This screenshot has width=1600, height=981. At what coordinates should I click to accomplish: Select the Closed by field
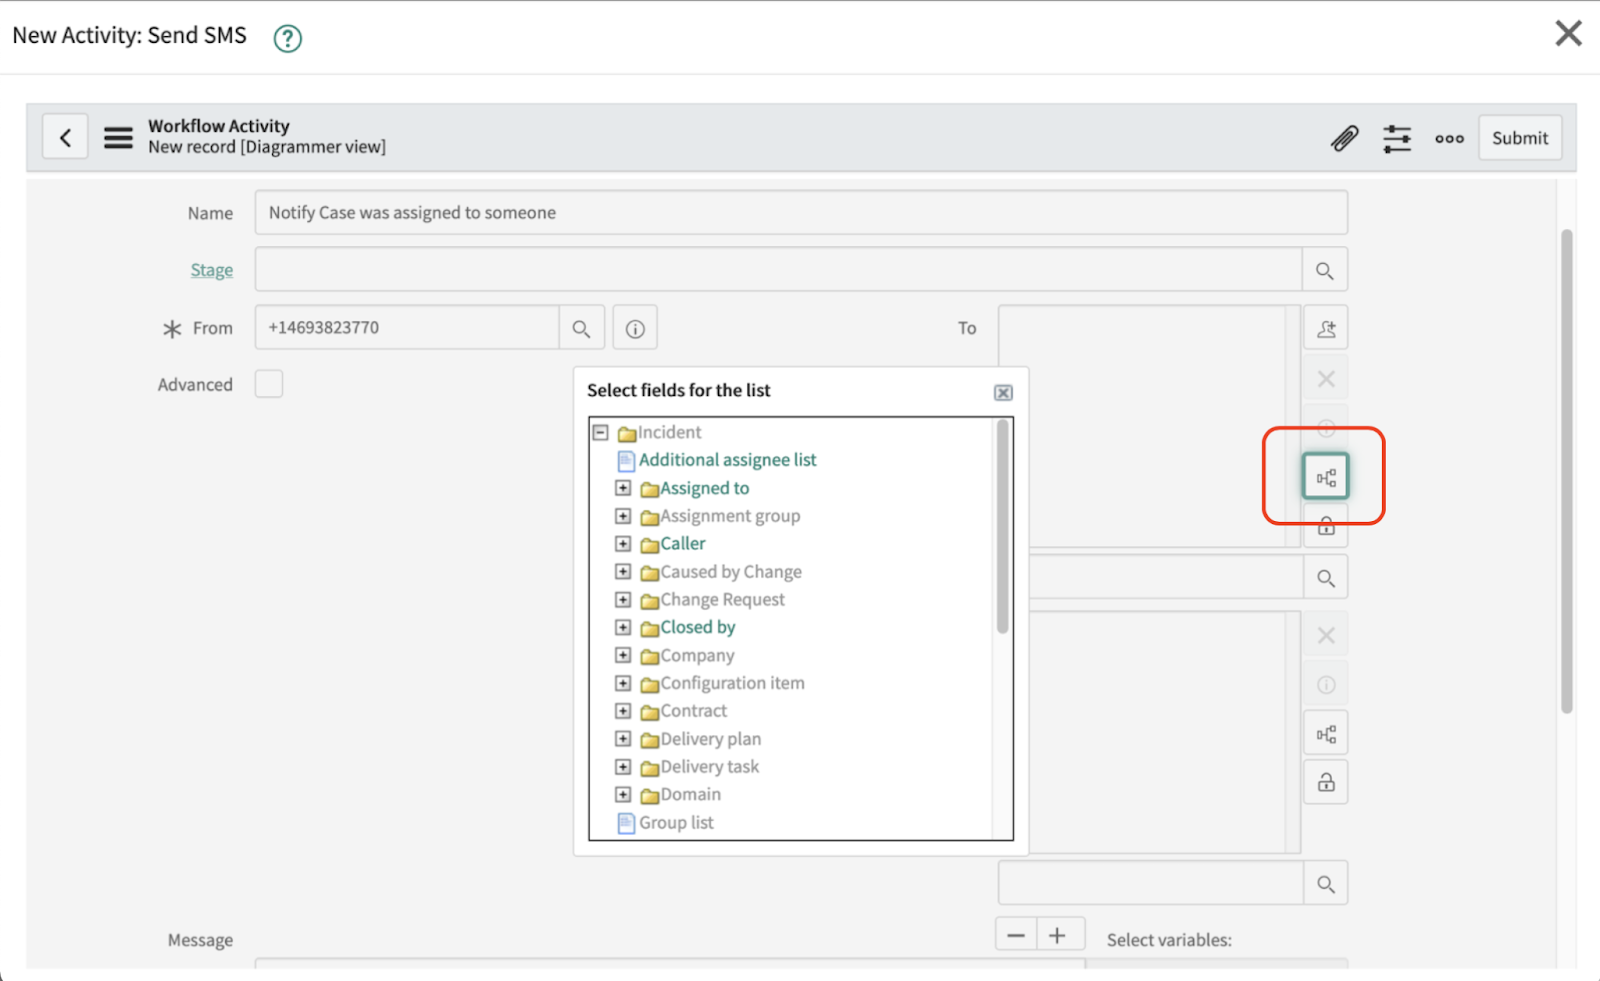[697, 627]
